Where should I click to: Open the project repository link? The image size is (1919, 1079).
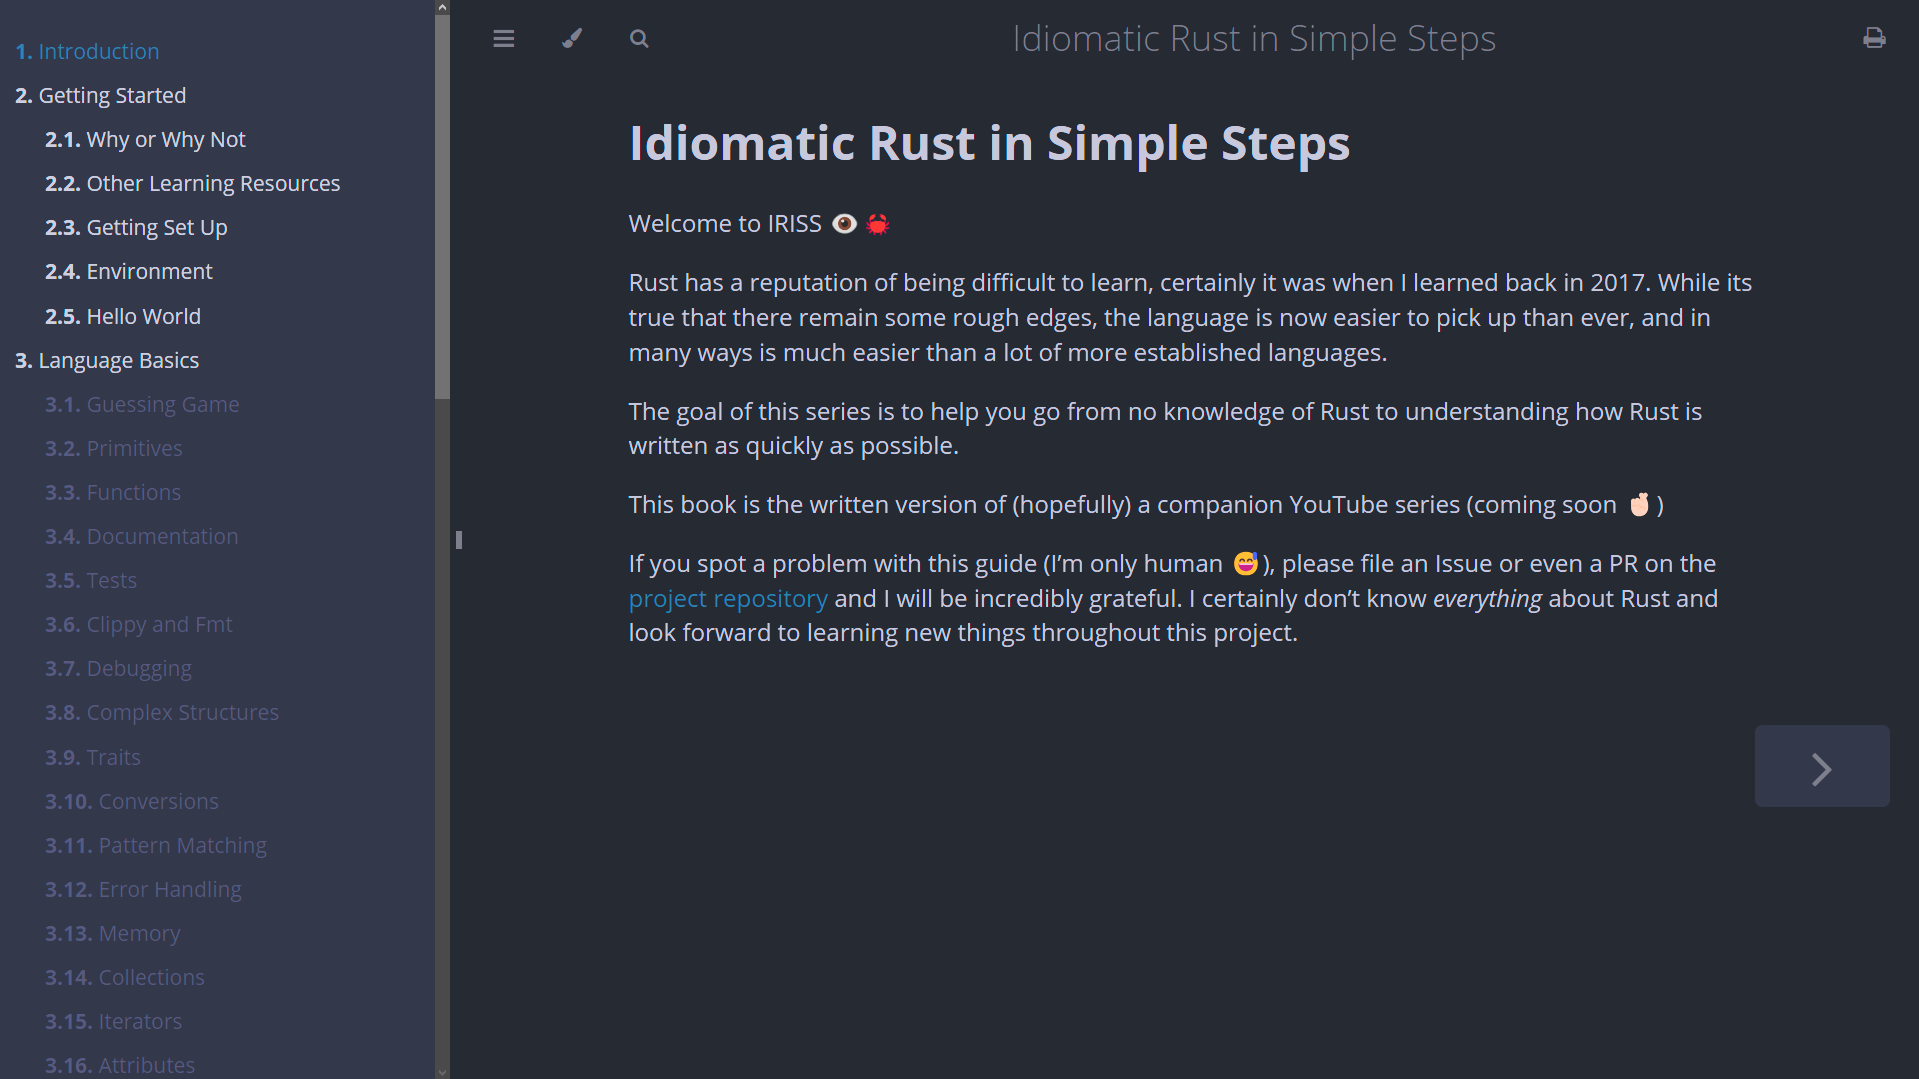[728, 599]
